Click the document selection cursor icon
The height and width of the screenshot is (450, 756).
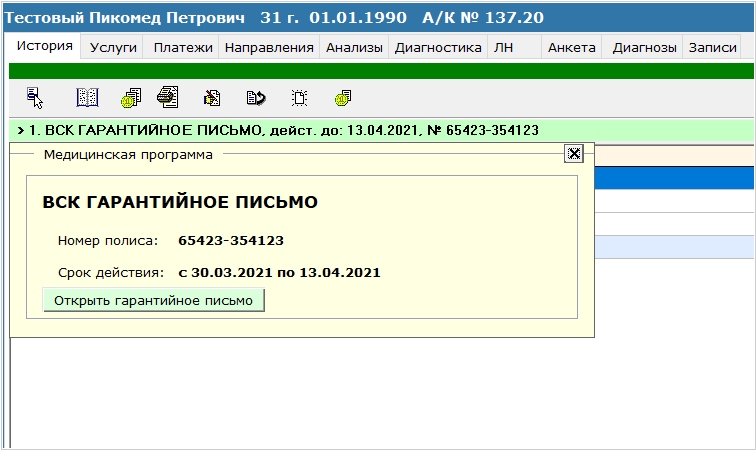pyautogui.click(x=35, y=98)
